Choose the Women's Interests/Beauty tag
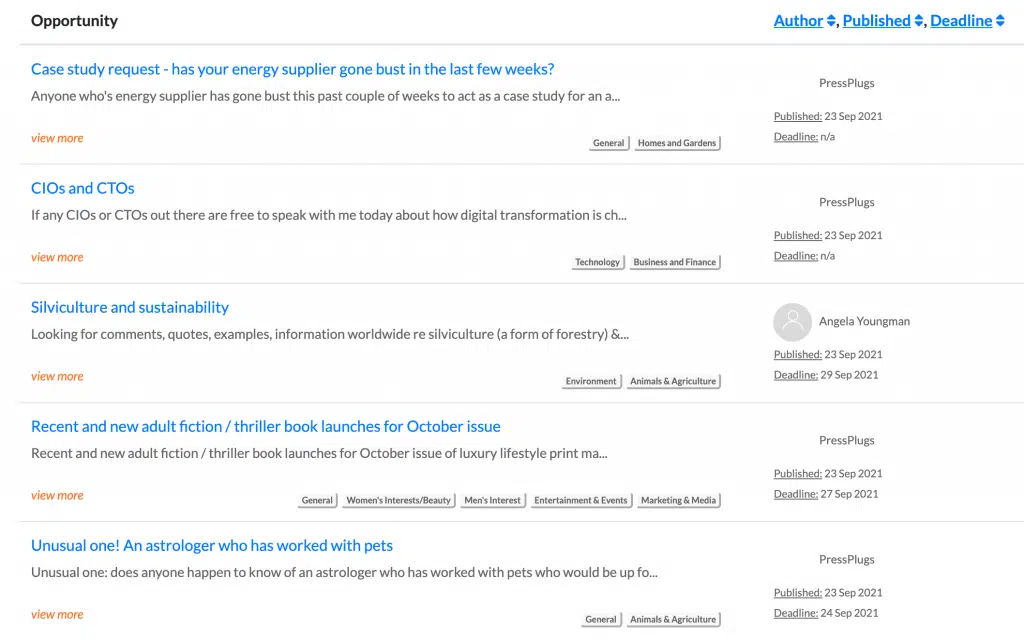 point(398,500)
